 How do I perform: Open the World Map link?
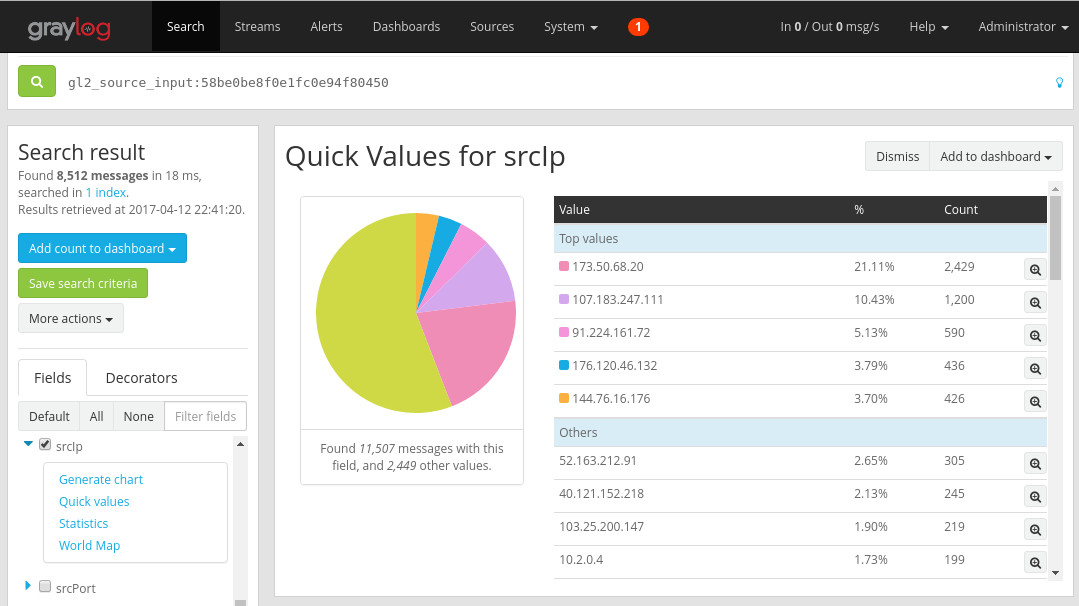[x=89, y=546]
